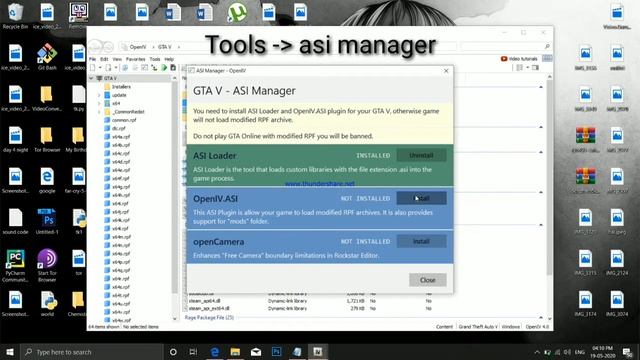Open File Explorer from the taskbar
Image resolution: width=640 pixels, height=360 pixels.
(235, 352)
